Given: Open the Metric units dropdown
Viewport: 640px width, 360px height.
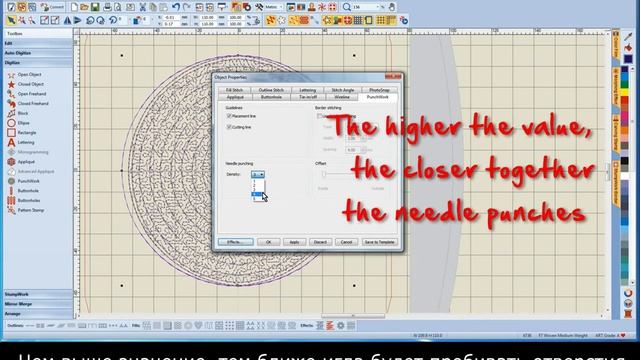Looking at the screenshot, I should click(x=280, y=7).
